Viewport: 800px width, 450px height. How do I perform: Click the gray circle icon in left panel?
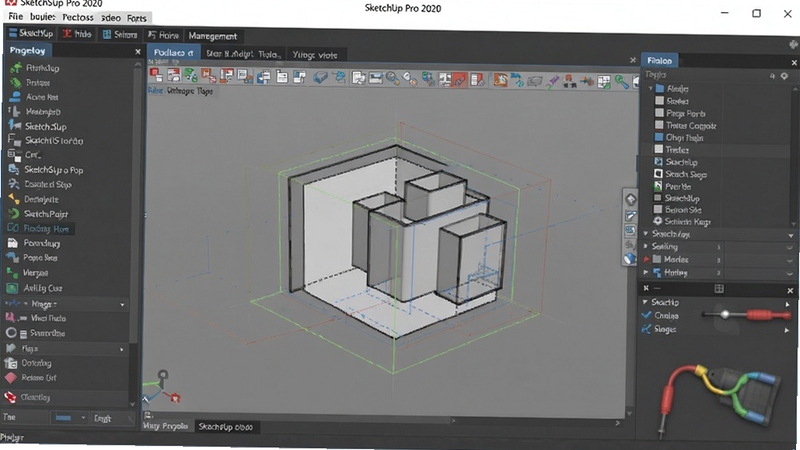[x=11, y=333]
